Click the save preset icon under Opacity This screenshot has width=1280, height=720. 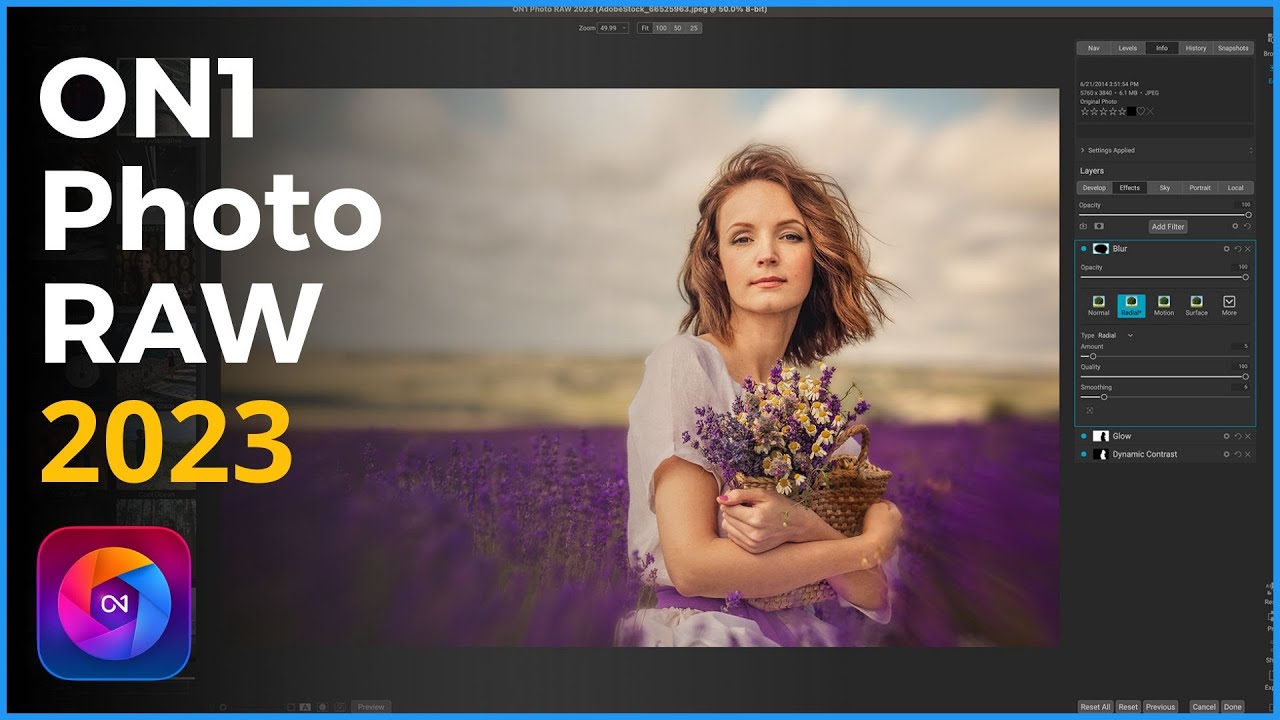click(x=1084, y=226)
